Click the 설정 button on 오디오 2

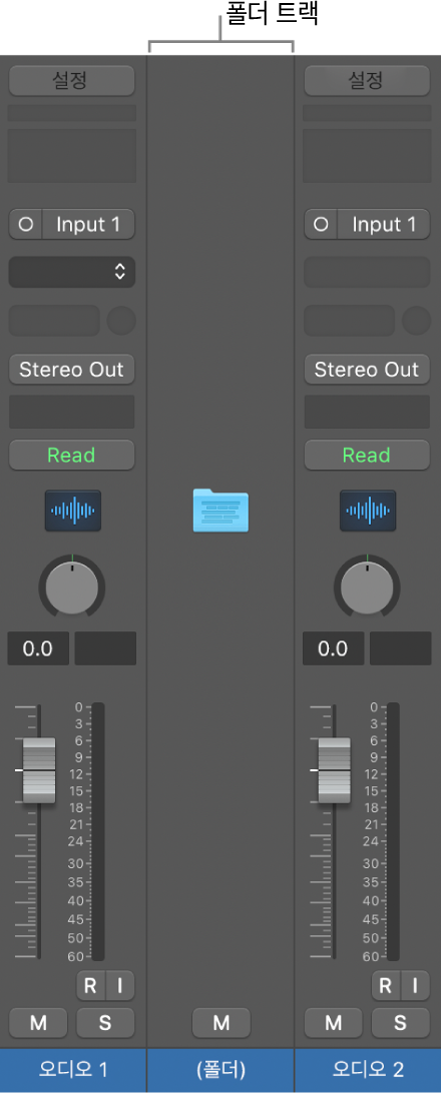[x=367, y=80]
